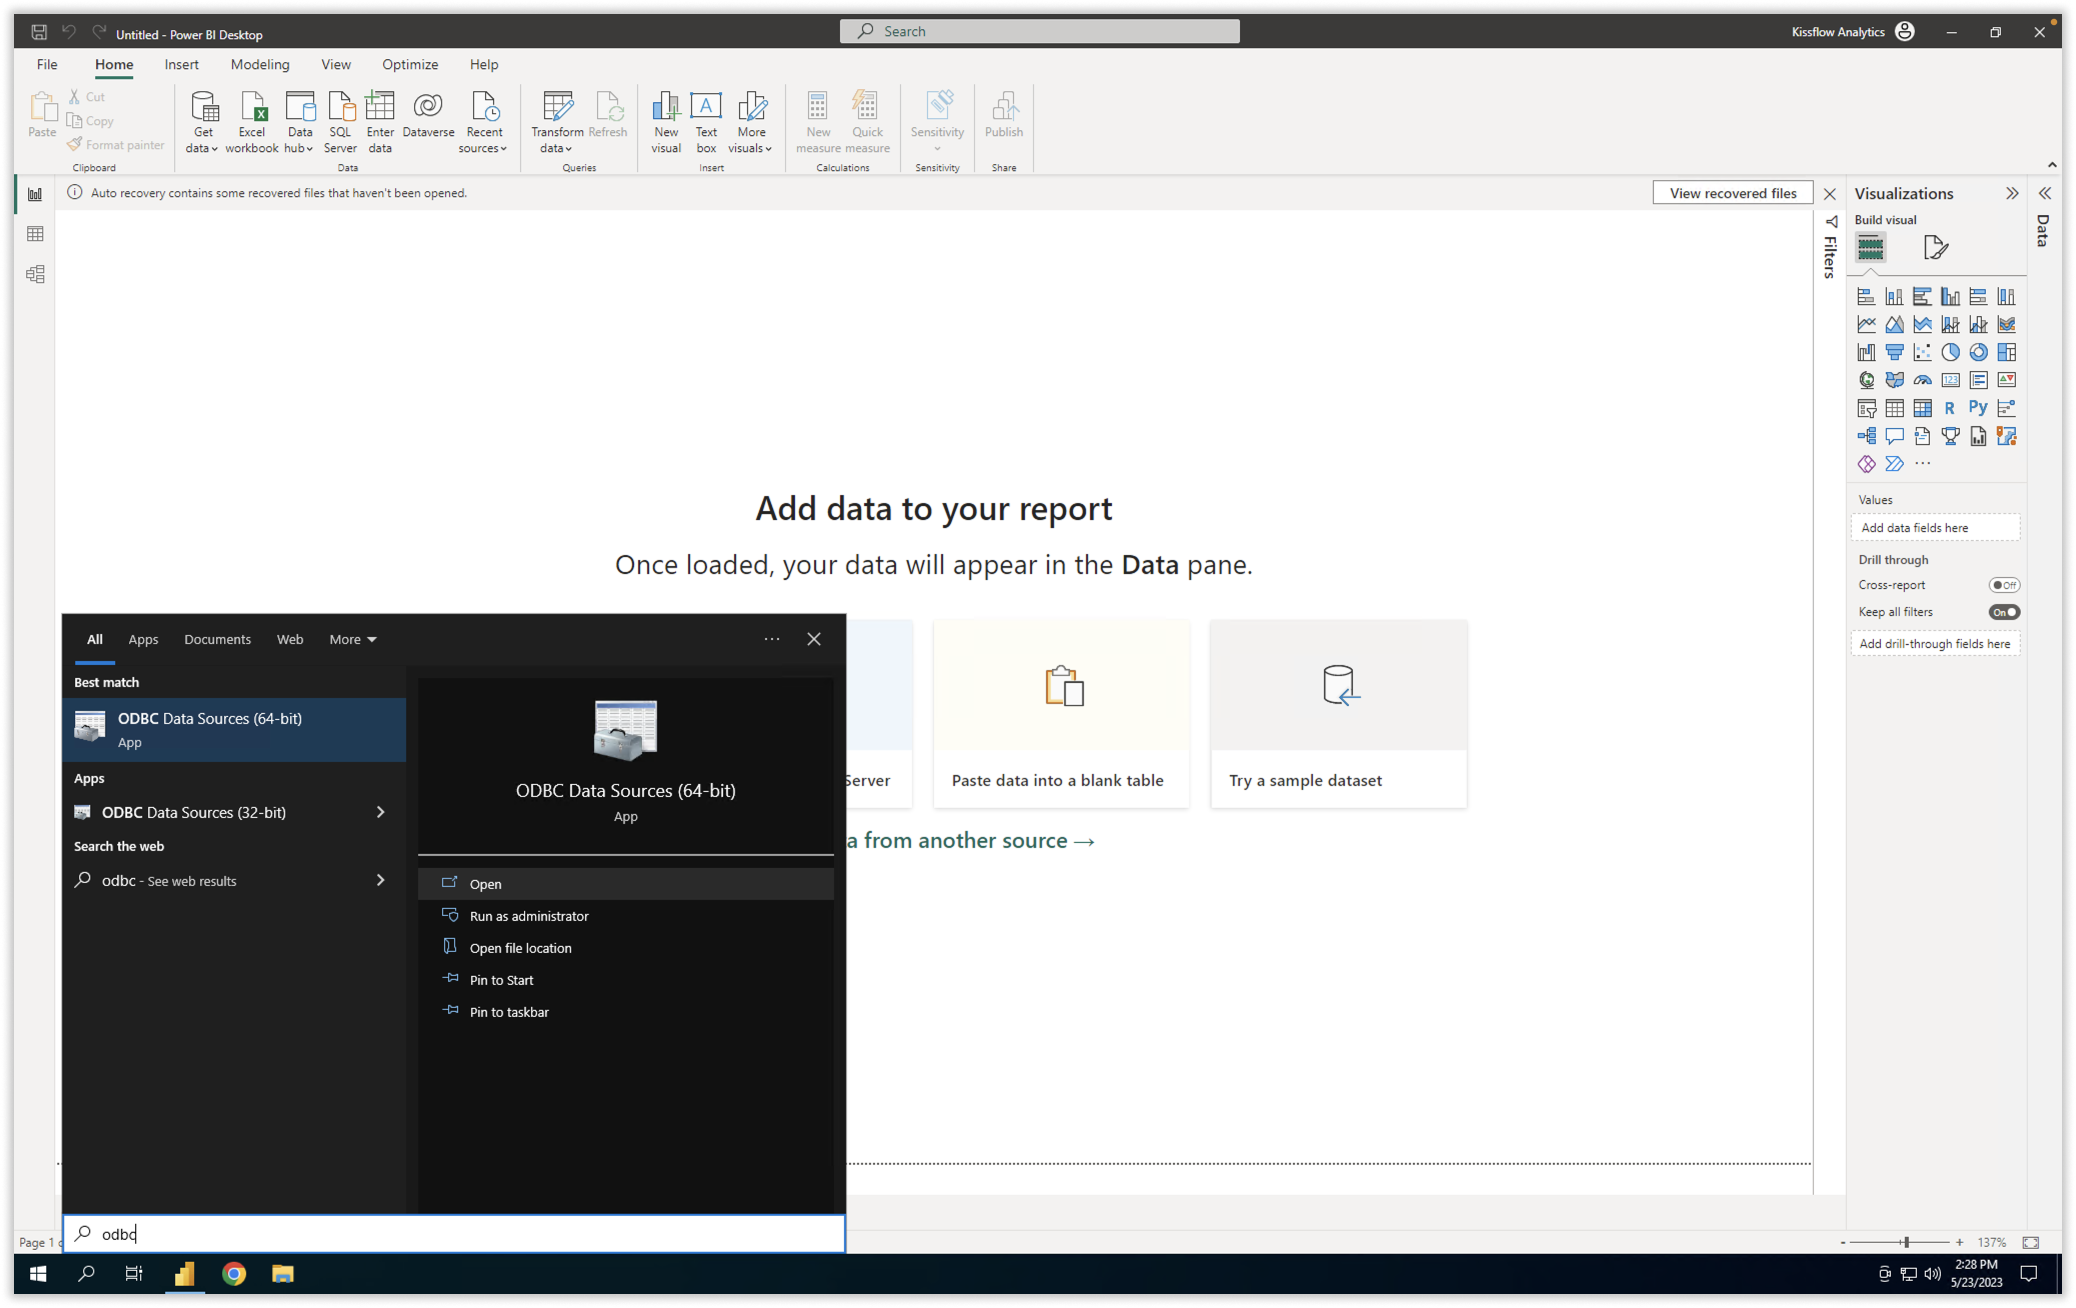Image resolution: width=2076 pixels, height=1308 pixels.
Task: Switch to Data table view in the left sidebar
Action: point(35,234)
